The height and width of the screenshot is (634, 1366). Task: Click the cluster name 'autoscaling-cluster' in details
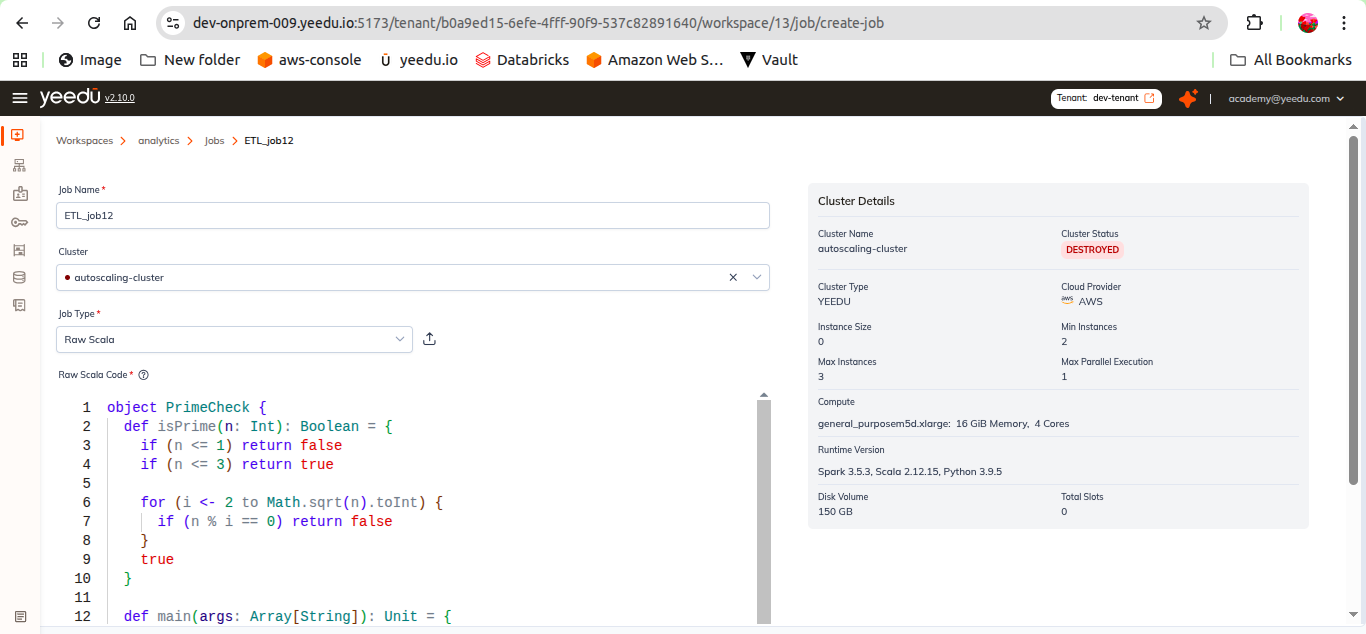pyautogui.click(x=862, y=249)
